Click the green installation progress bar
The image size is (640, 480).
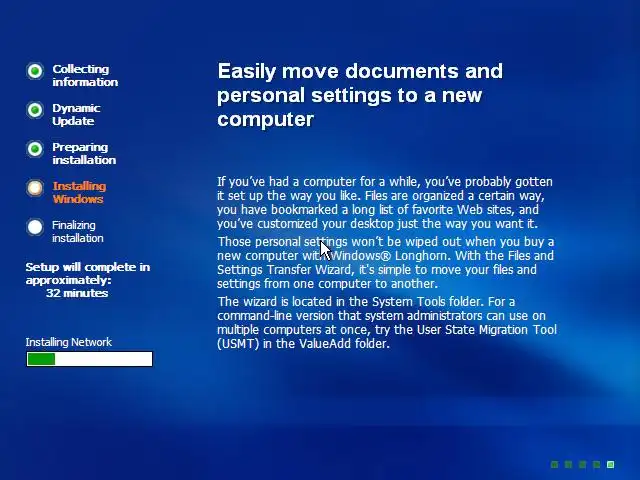pyautogui.click(x=89, y=359)
